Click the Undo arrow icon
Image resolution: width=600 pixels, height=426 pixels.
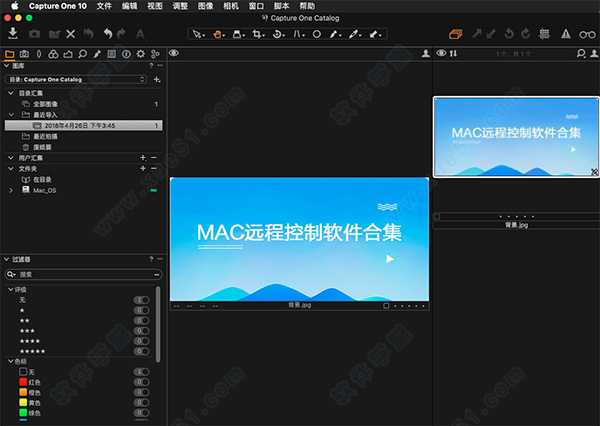[x=108, y=34]
